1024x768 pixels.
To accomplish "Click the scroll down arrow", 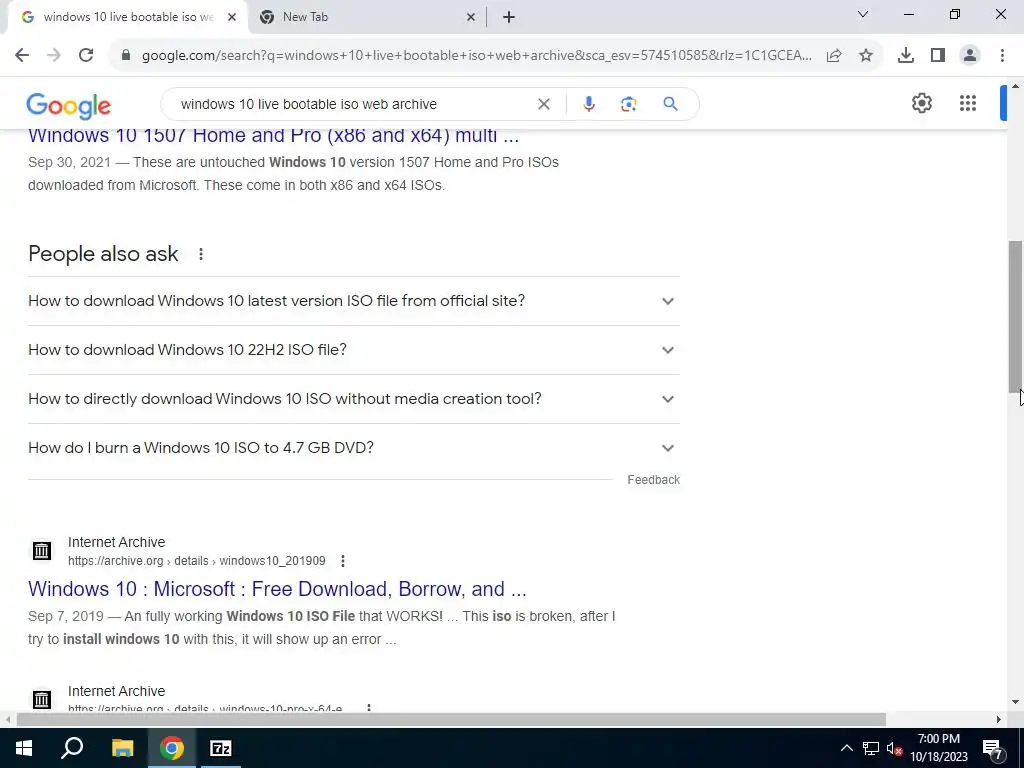I will [x=1016, y=702].
